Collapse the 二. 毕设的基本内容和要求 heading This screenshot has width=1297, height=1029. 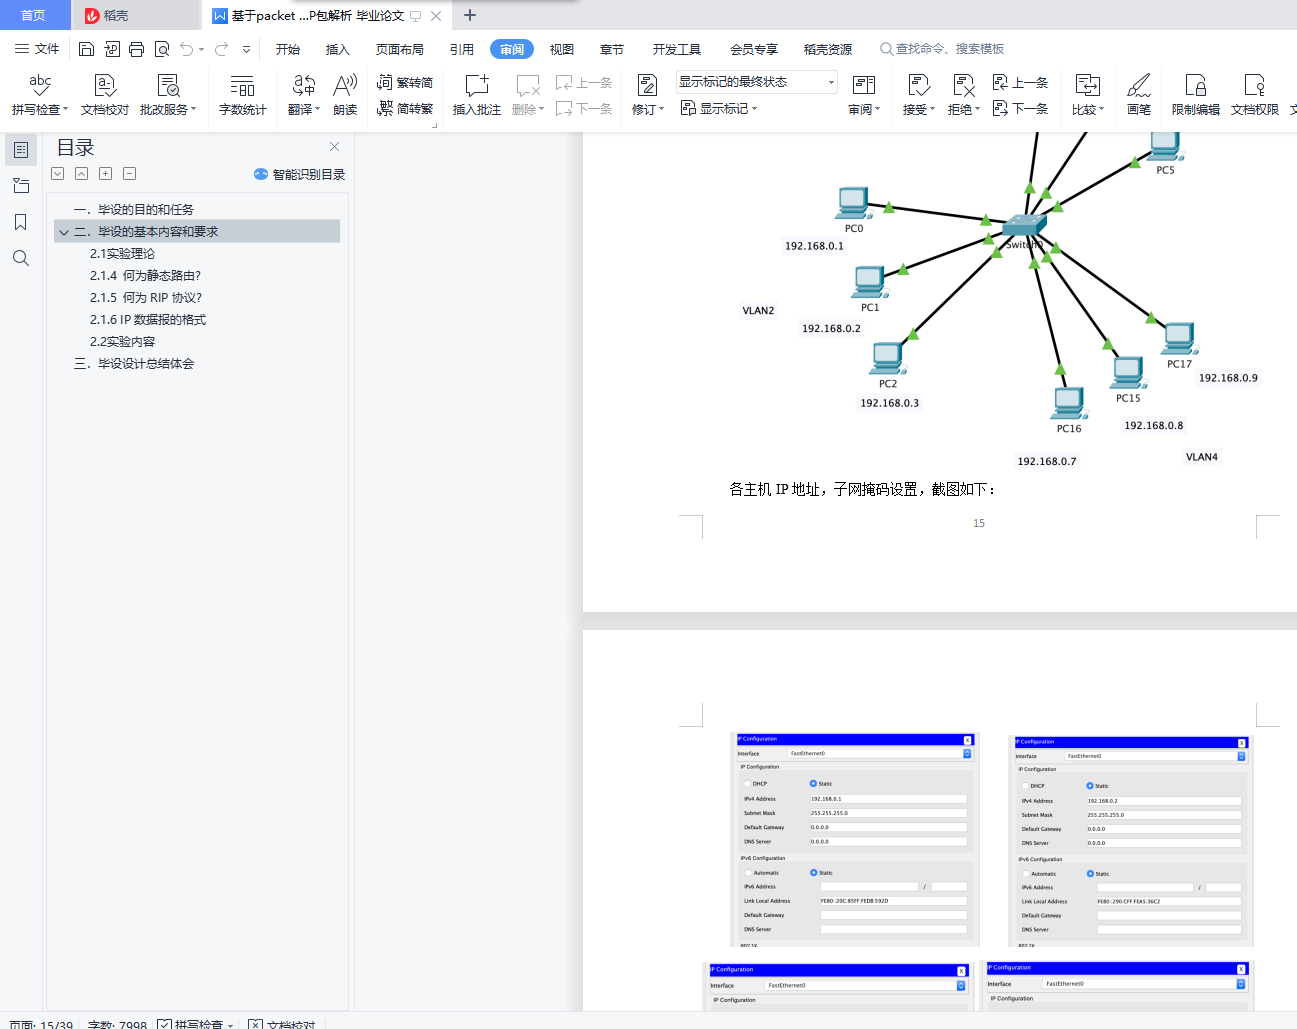click(64, 232)
